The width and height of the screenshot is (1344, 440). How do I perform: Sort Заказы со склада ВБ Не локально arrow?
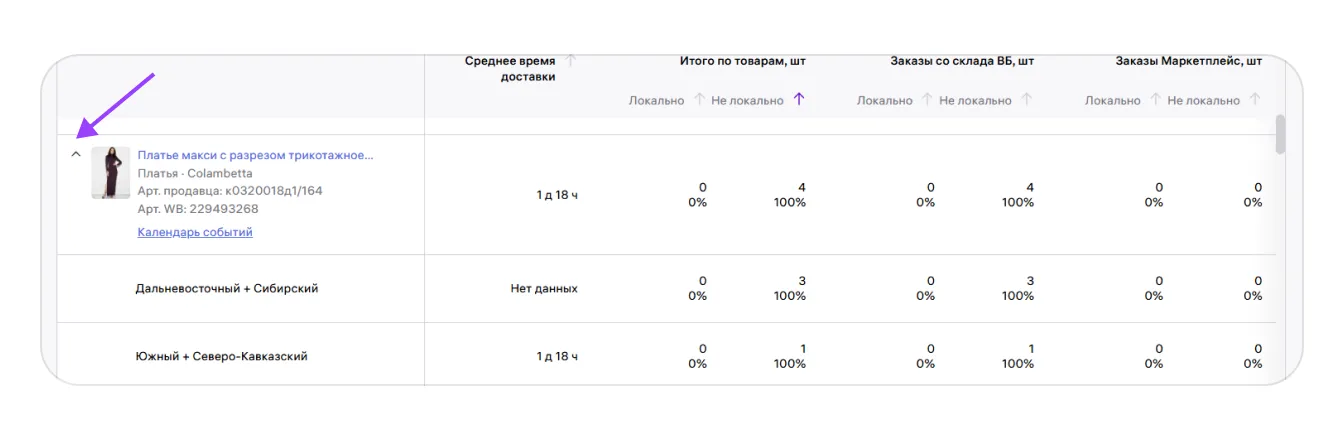[x=1027, y=100]
